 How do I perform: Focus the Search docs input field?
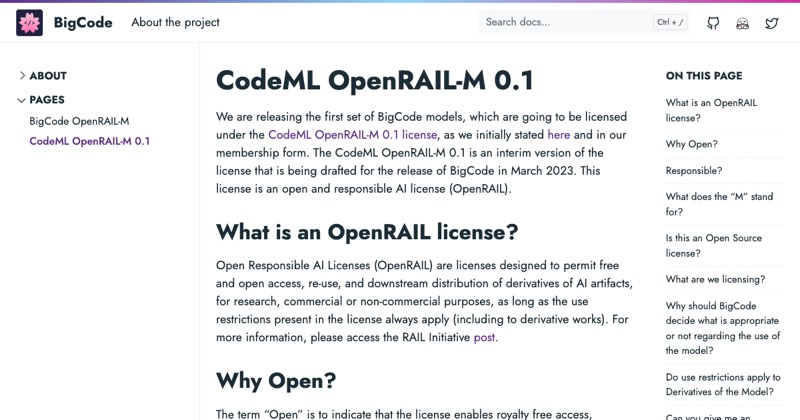click(584, 22)
